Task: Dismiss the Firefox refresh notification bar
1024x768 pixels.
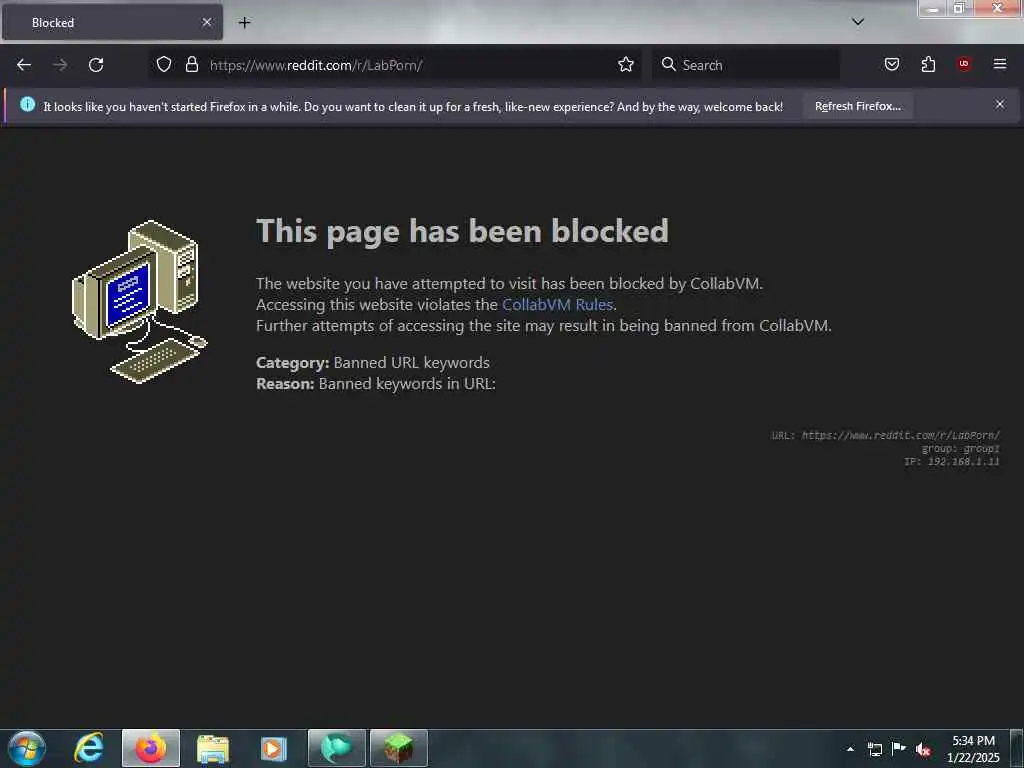Action: [x=1000, y=104]
